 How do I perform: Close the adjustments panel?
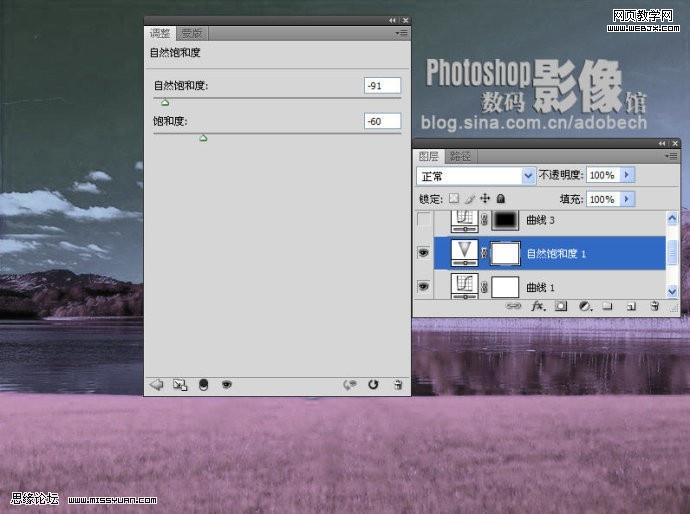click(405, 20)
